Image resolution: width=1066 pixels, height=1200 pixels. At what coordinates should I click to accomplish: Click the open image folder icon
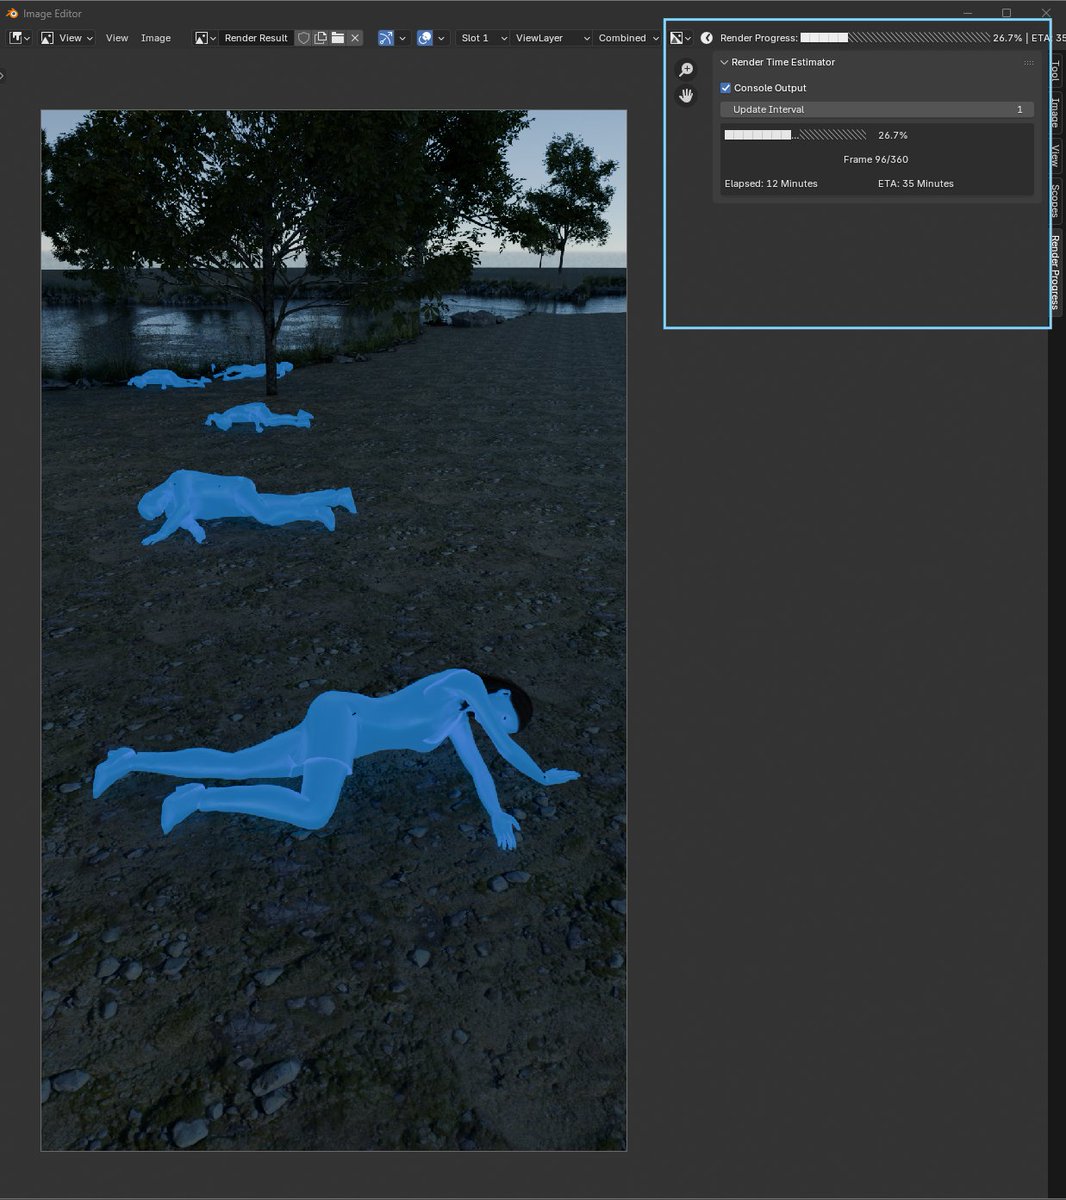[x=338, y=38]
